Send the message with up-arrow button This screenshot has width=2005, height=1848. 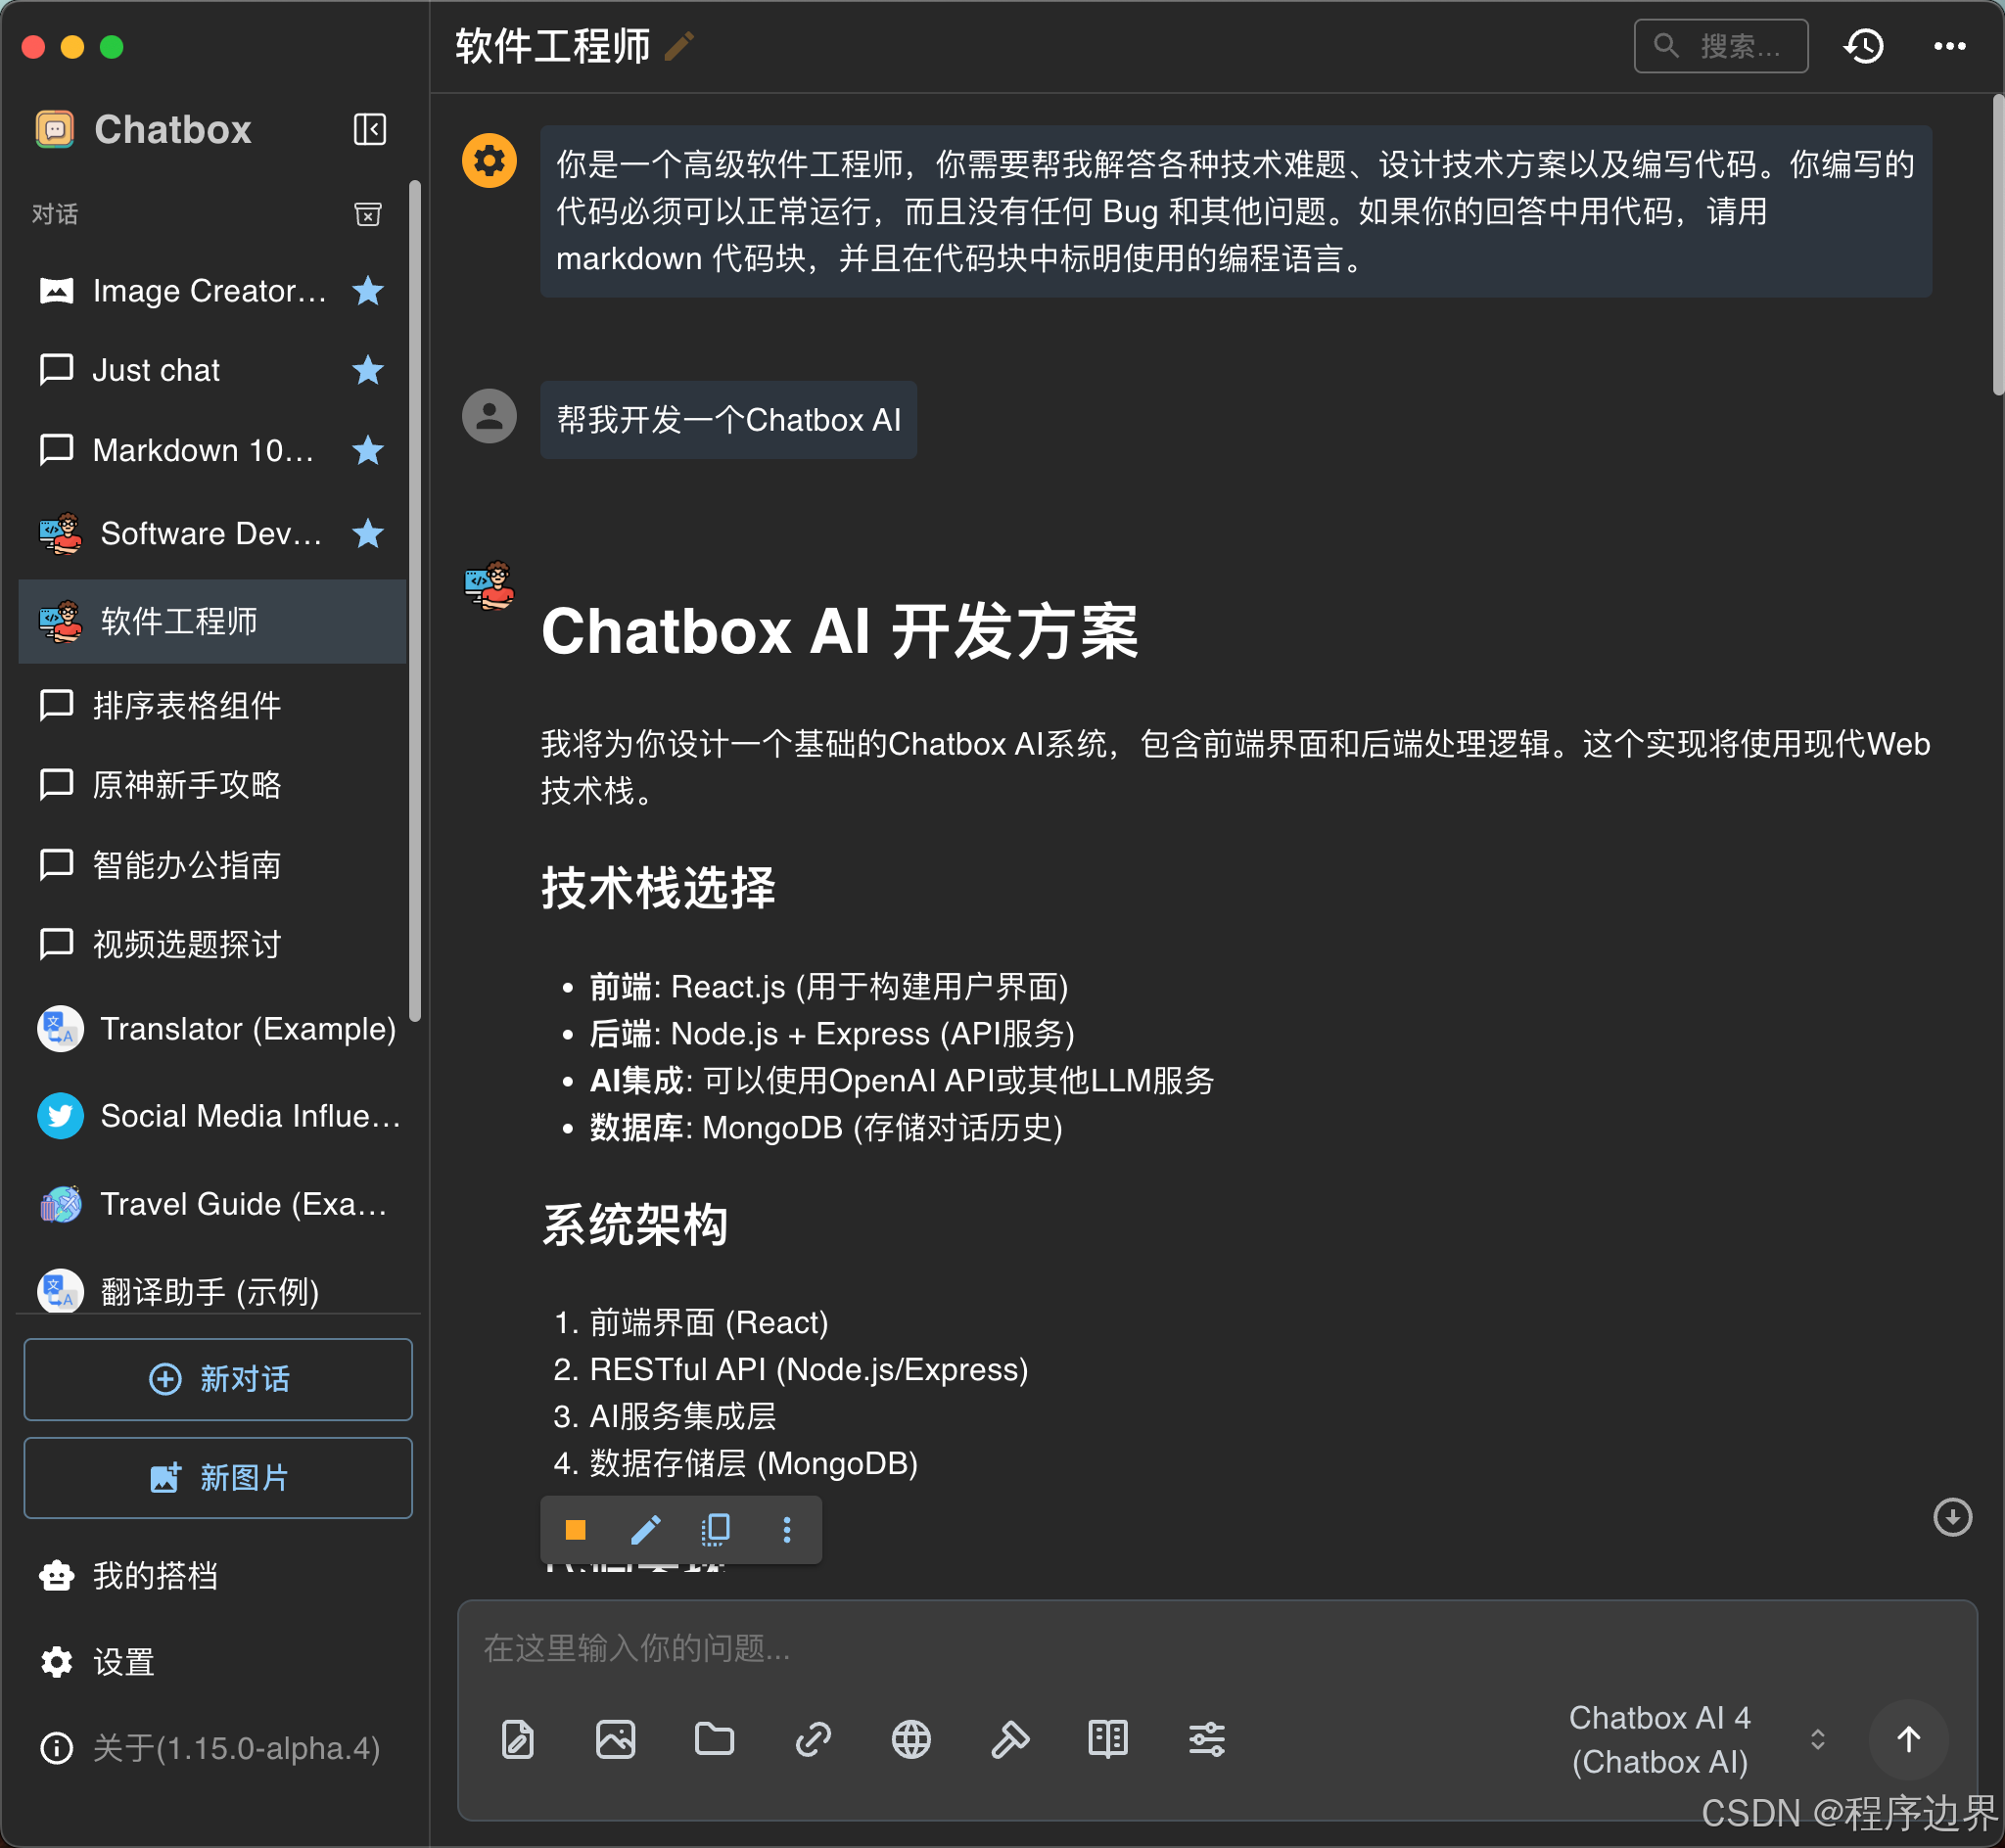[1908, 1739]
